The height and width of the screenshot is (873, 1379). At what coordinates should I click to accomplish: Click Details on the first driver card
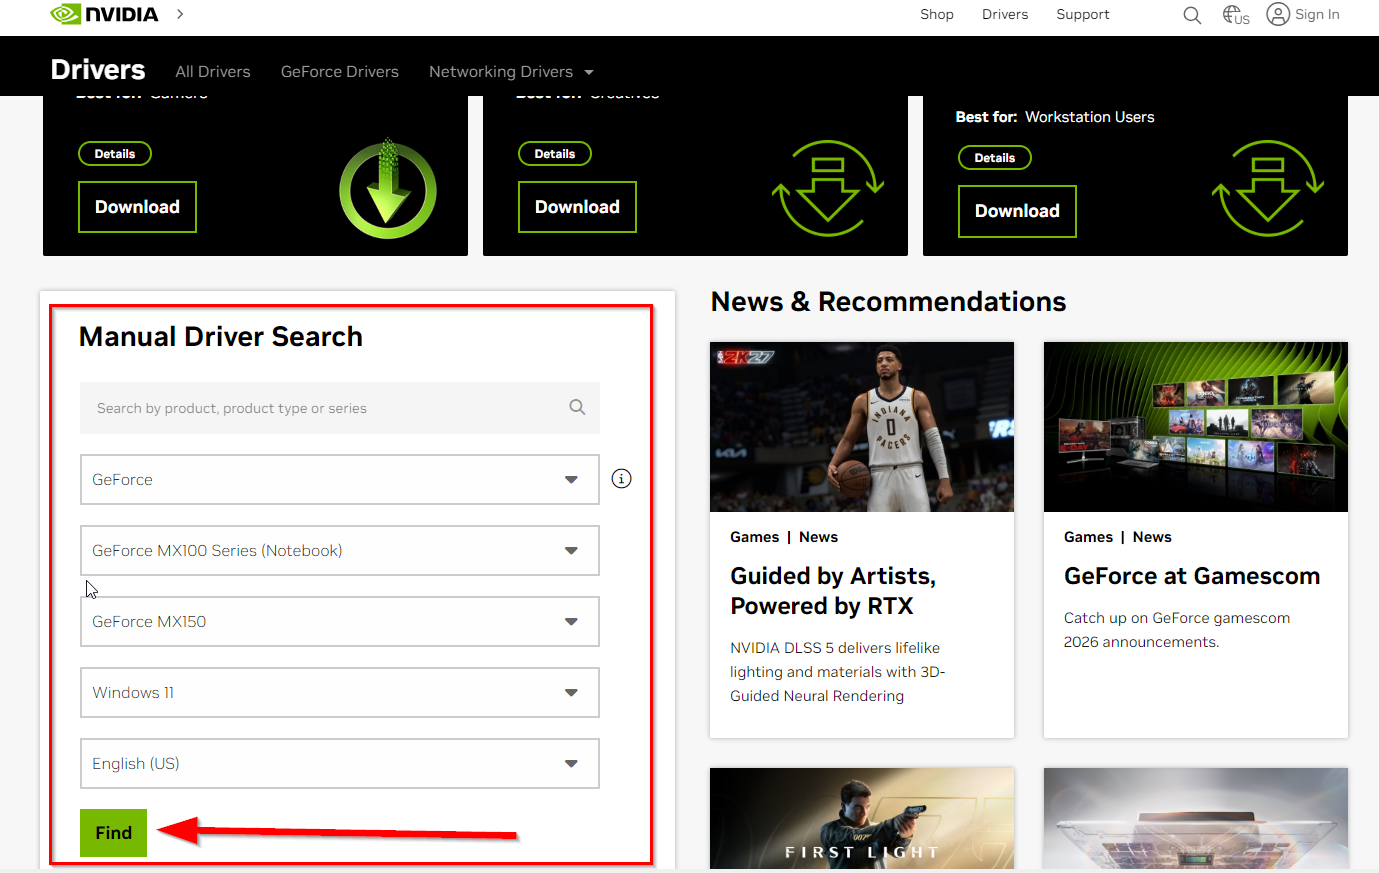[115, 154]
